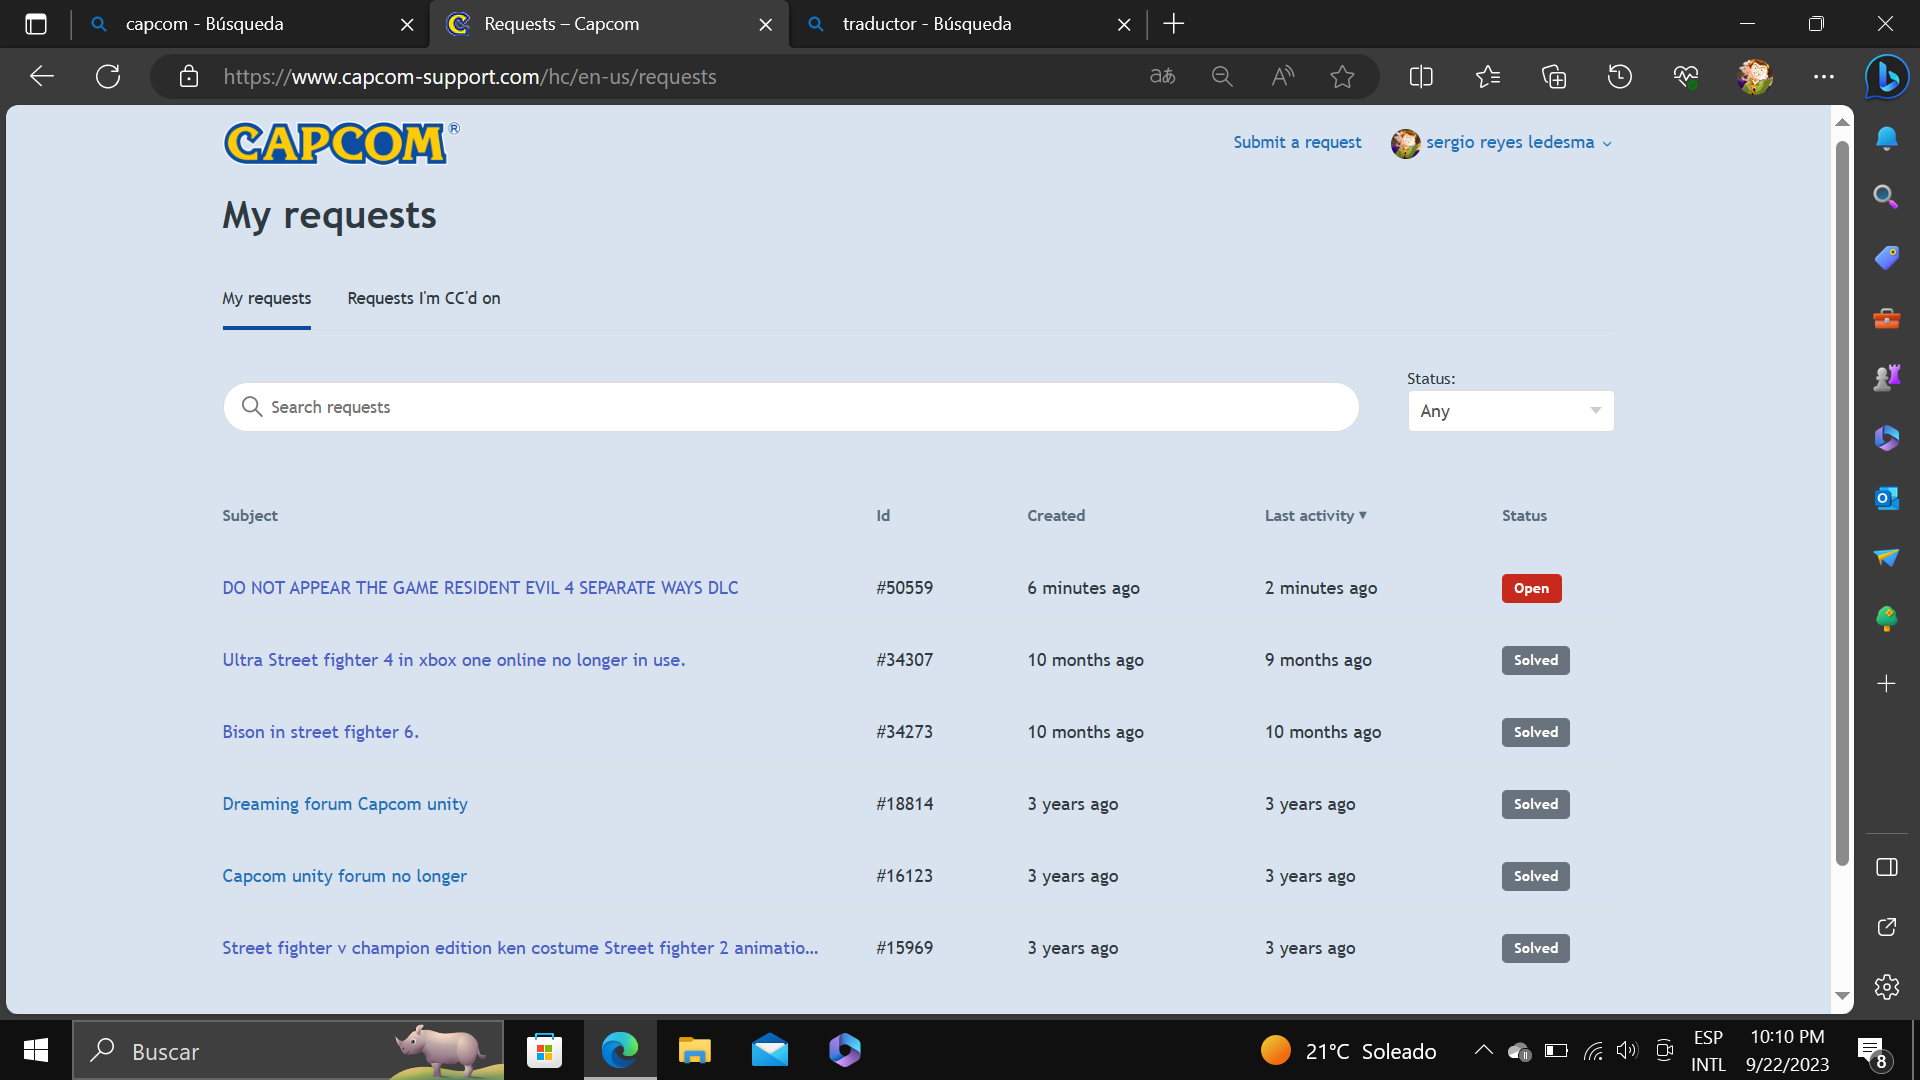Open Dreaming forum Capcom unity request
This screenshot has width=1920, height=1080.
pos(344,804)
